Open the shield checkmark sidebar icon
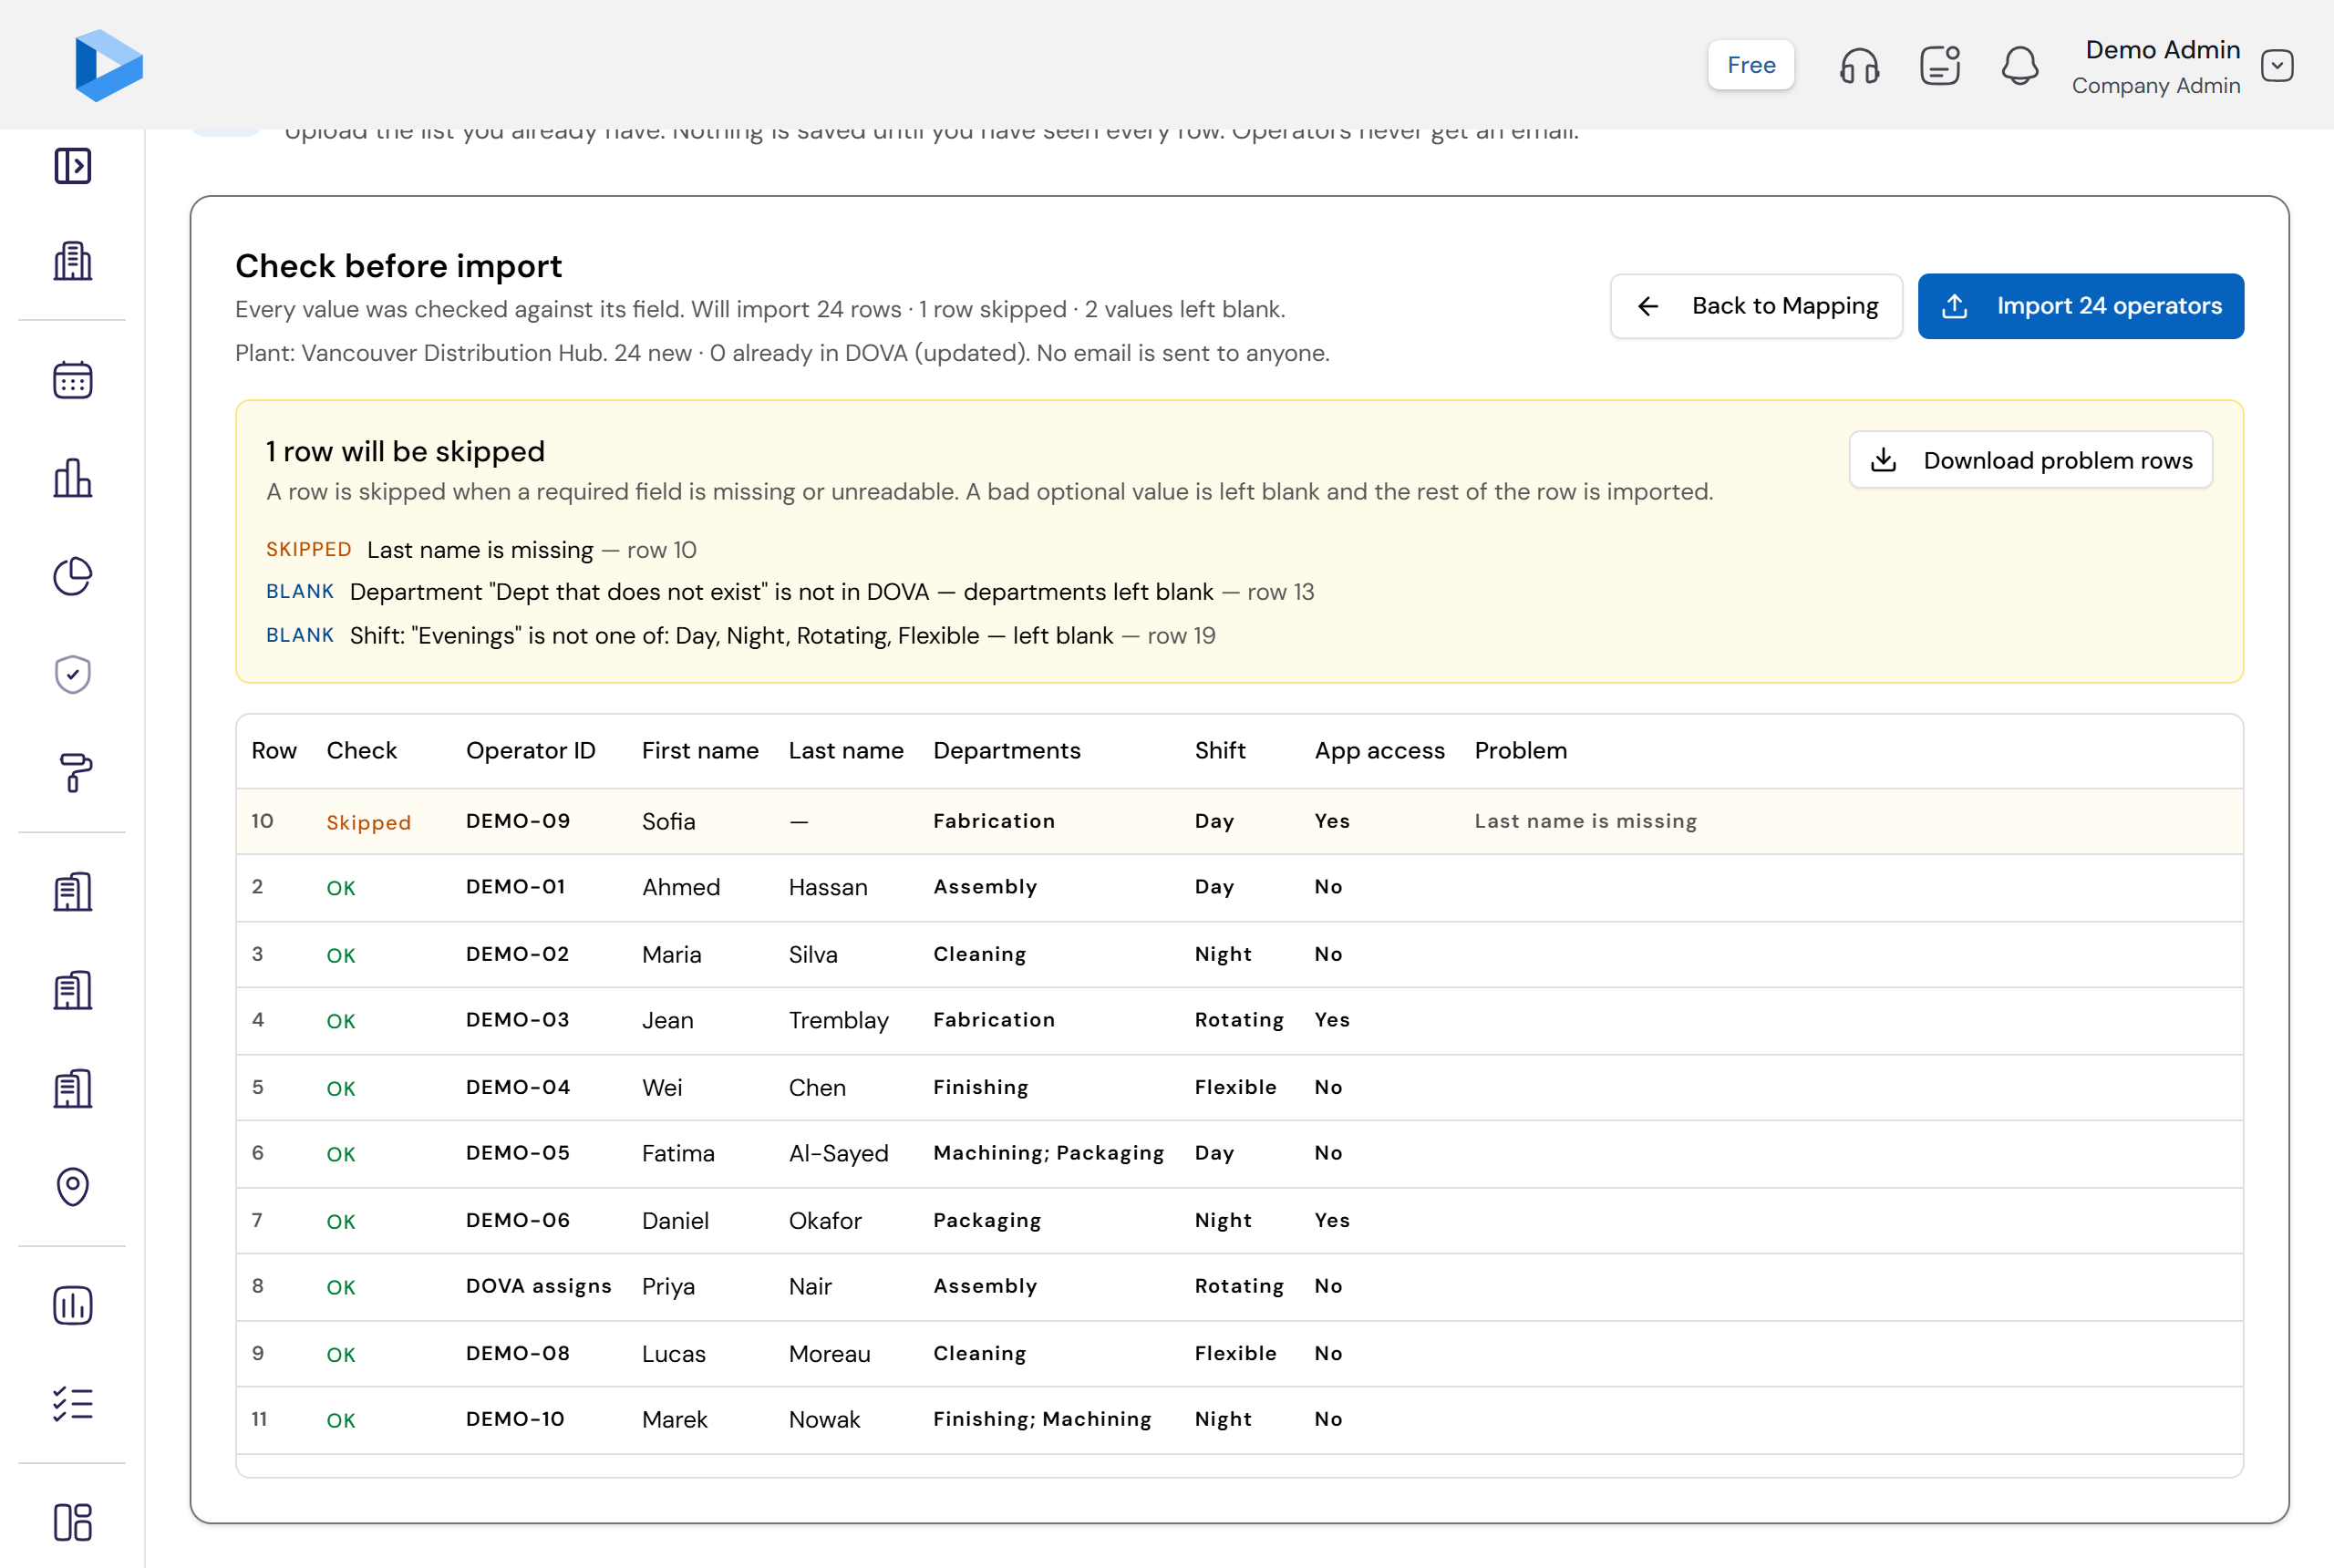The height and width of the screenshot is (1568, 2334). click(x=72, y=674)
